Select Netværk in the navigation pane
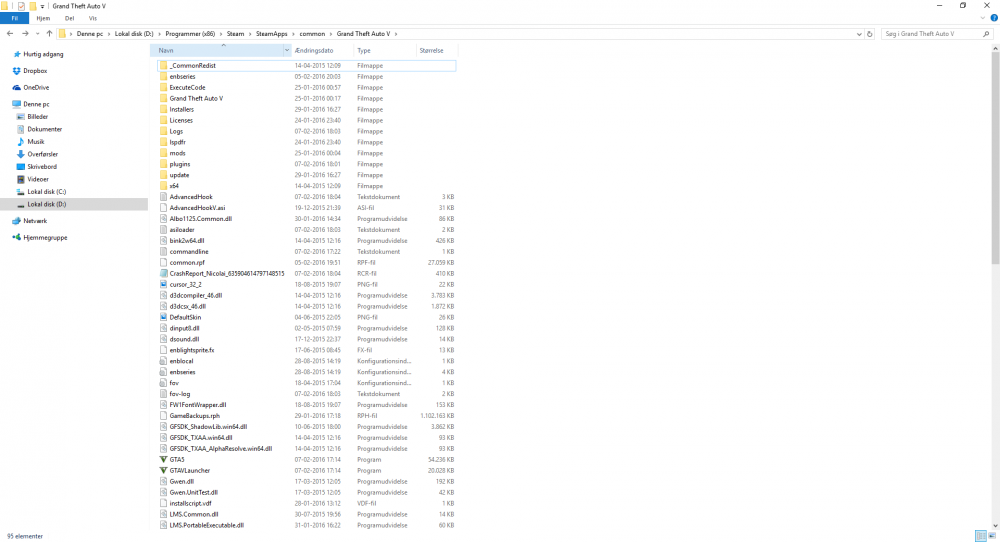1000x542 pixels. (34, 221)
